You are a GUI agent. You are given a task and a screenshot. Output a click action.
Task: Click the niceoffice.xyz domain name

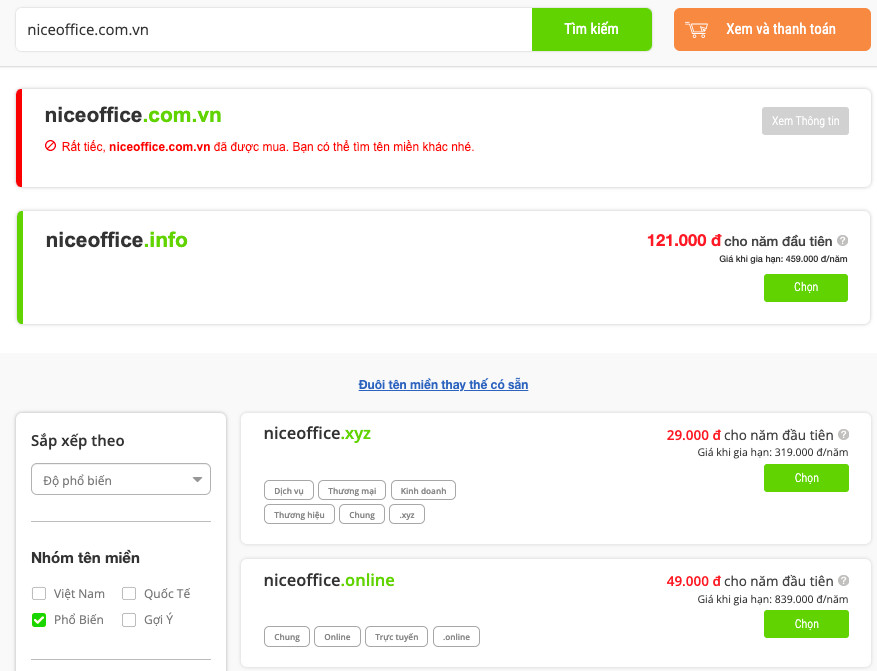click(317, 433)
